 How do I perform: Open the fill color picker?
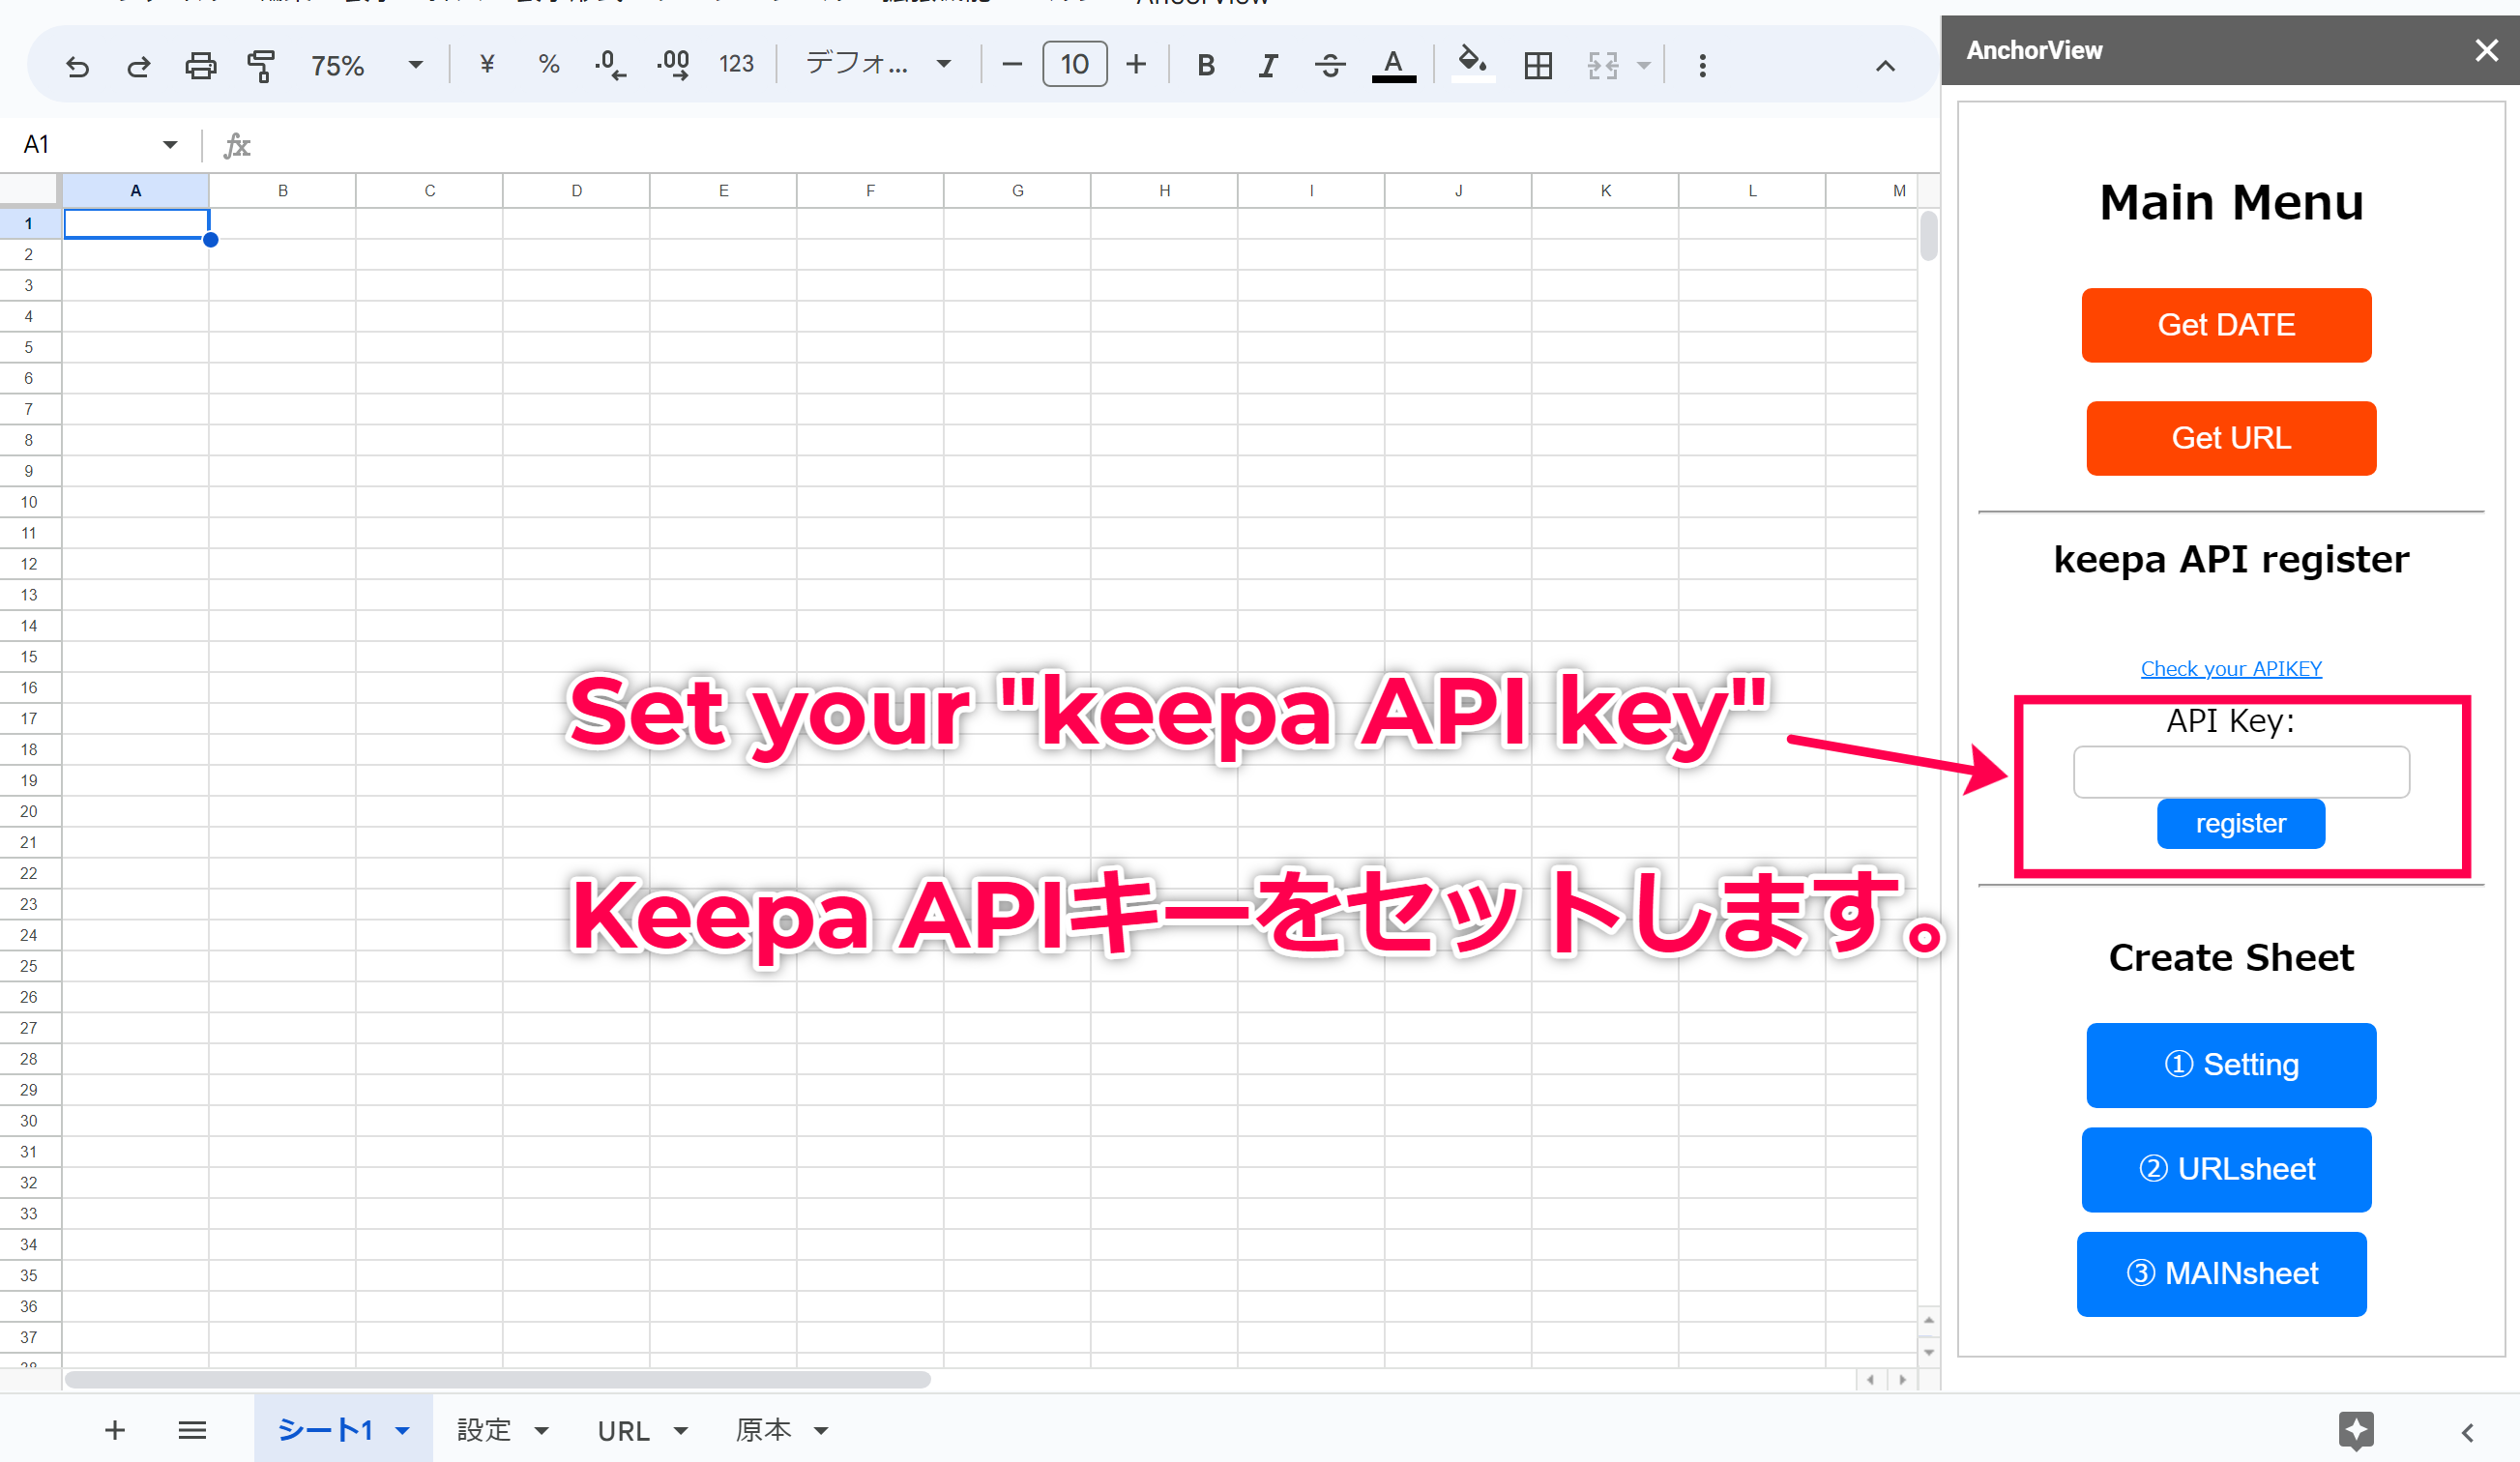coord(1472,64)
